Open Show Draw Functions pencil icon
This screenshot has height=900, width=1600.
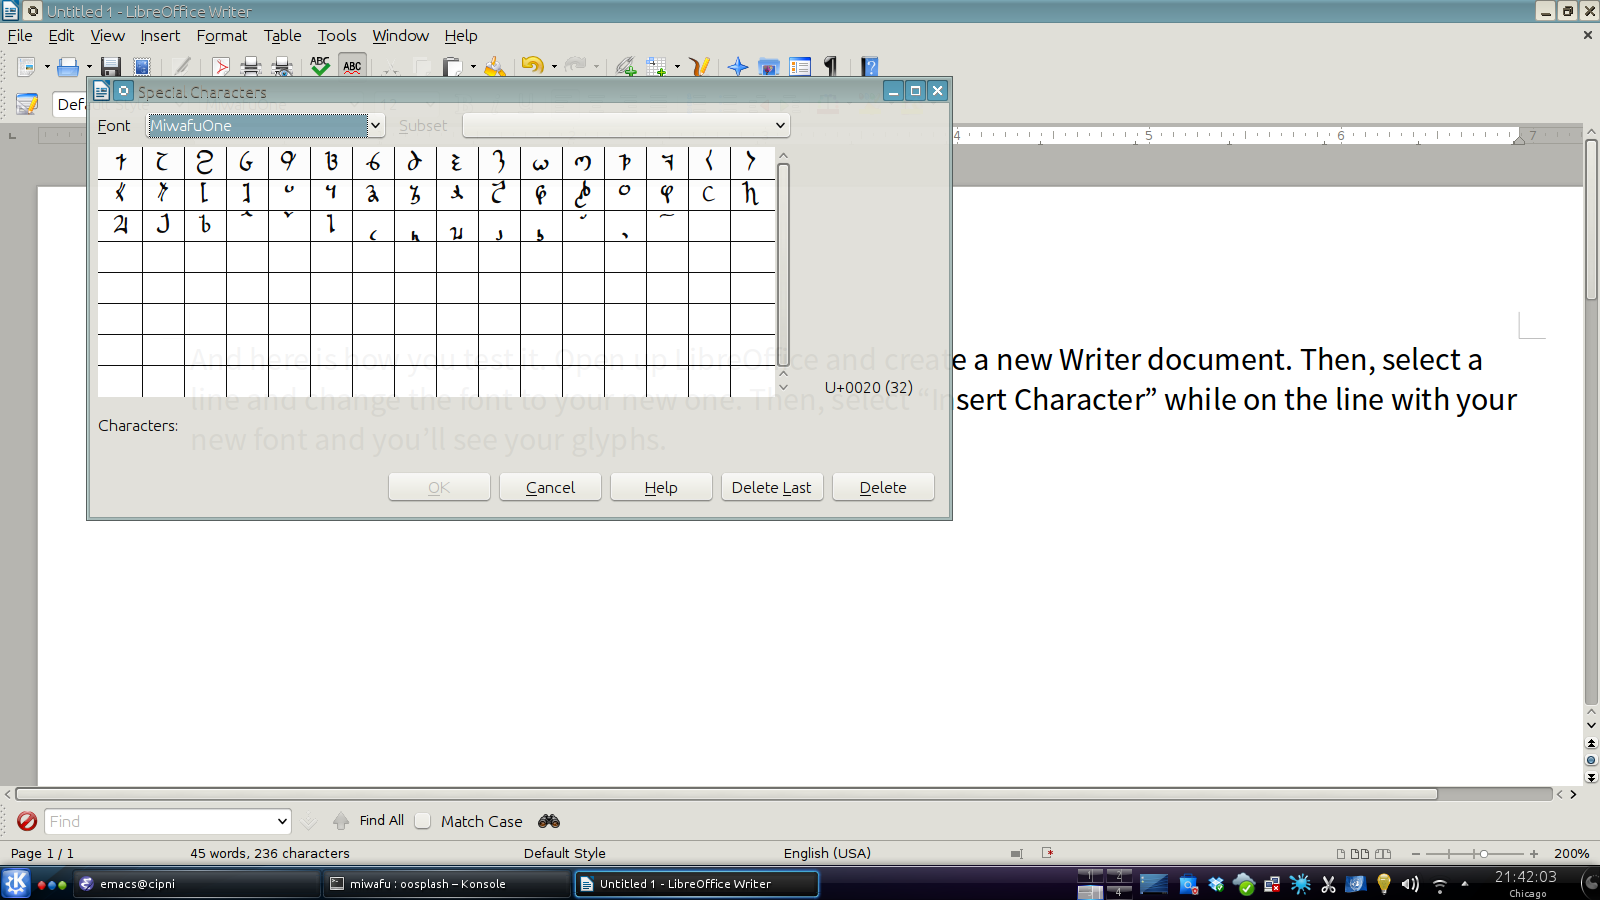click(700, 67)
